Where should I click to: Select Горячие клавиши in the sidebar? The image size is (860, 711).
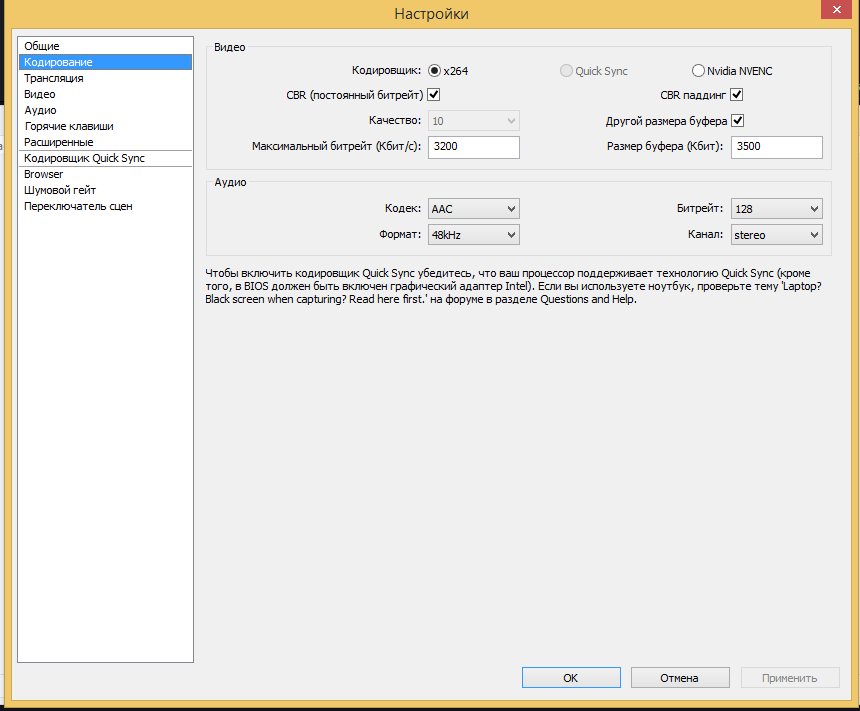pos(69,126)
